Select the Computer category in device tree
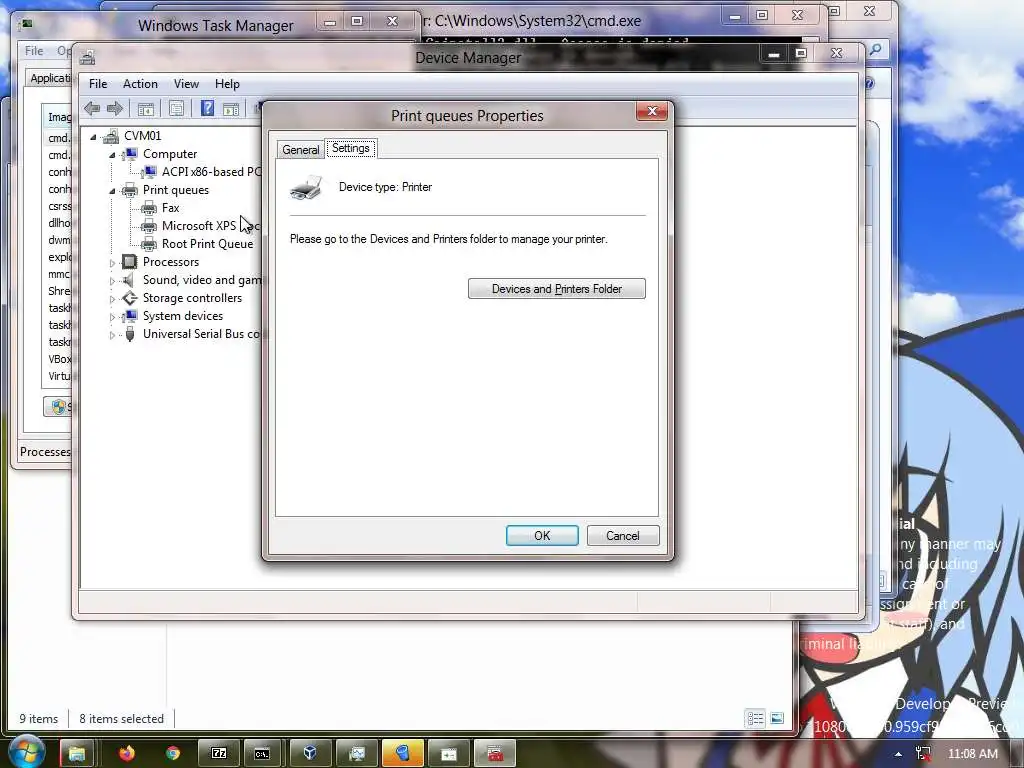The image size is (1024, 768). click(x=170, y=154)
